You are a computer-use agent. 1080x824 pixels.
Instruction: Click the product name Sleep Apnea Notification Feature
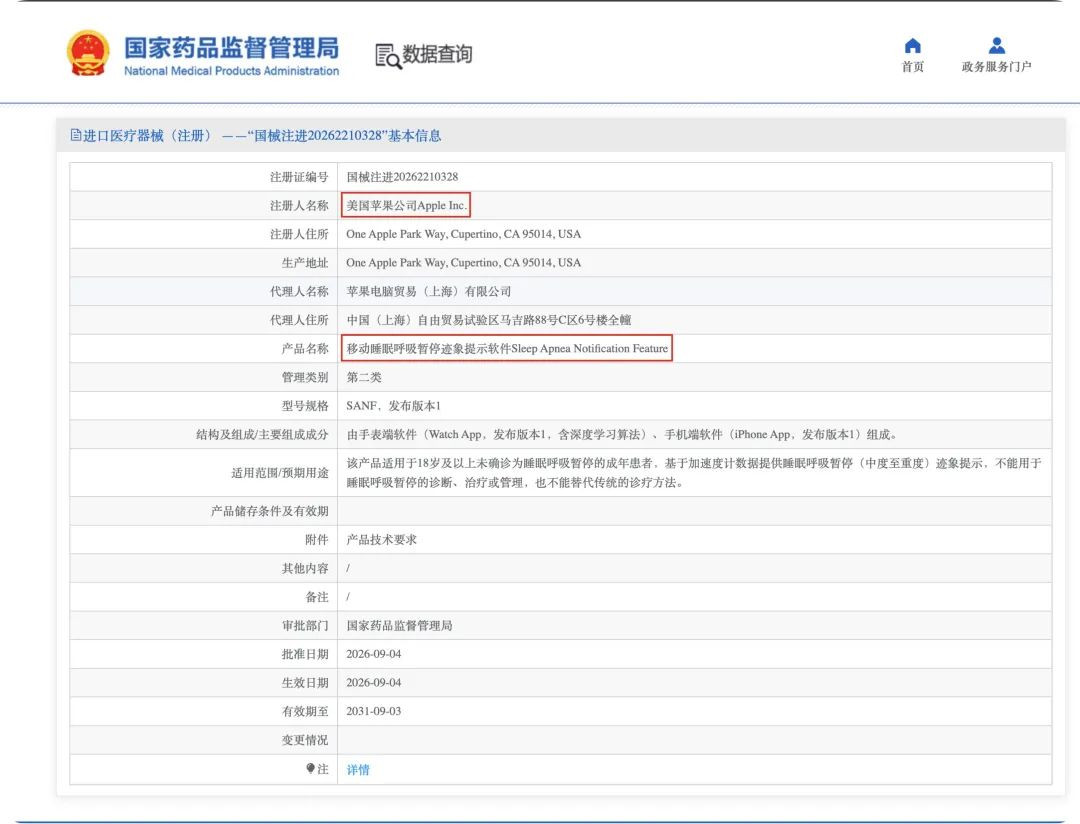[508, 349]
